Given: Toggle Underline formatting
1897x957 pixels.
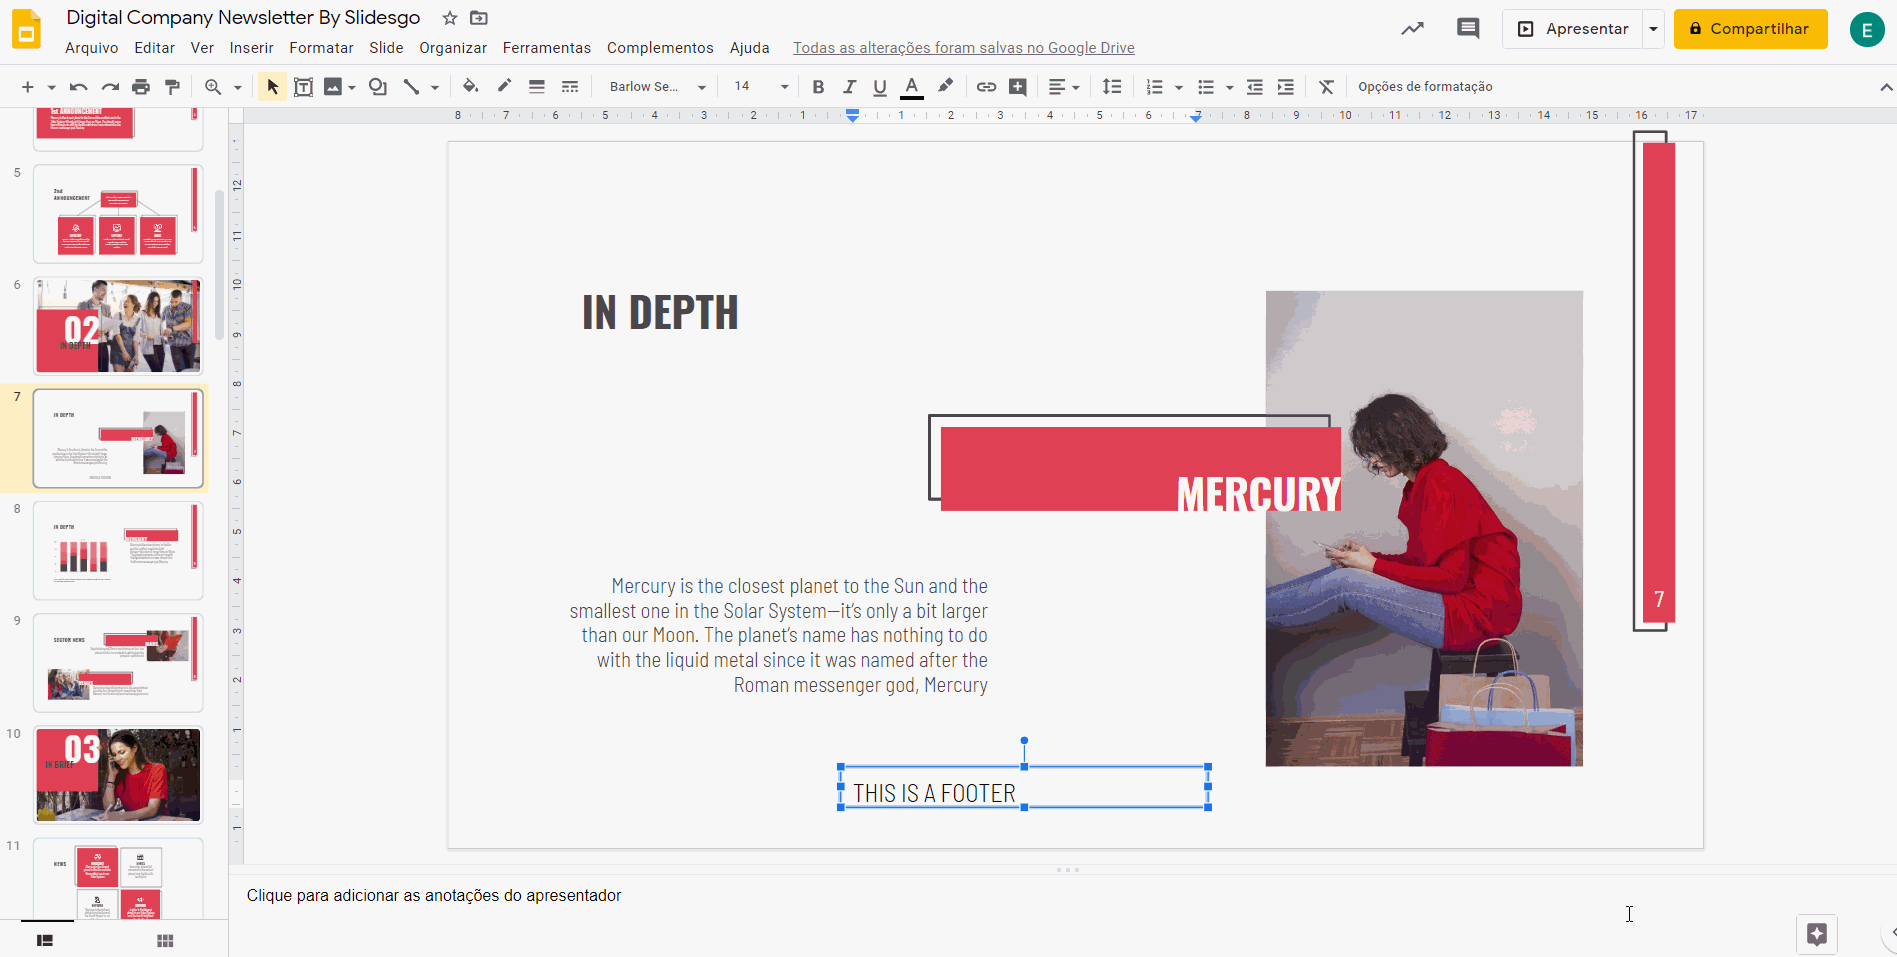Looking at the screenshot, I should 880,87.
